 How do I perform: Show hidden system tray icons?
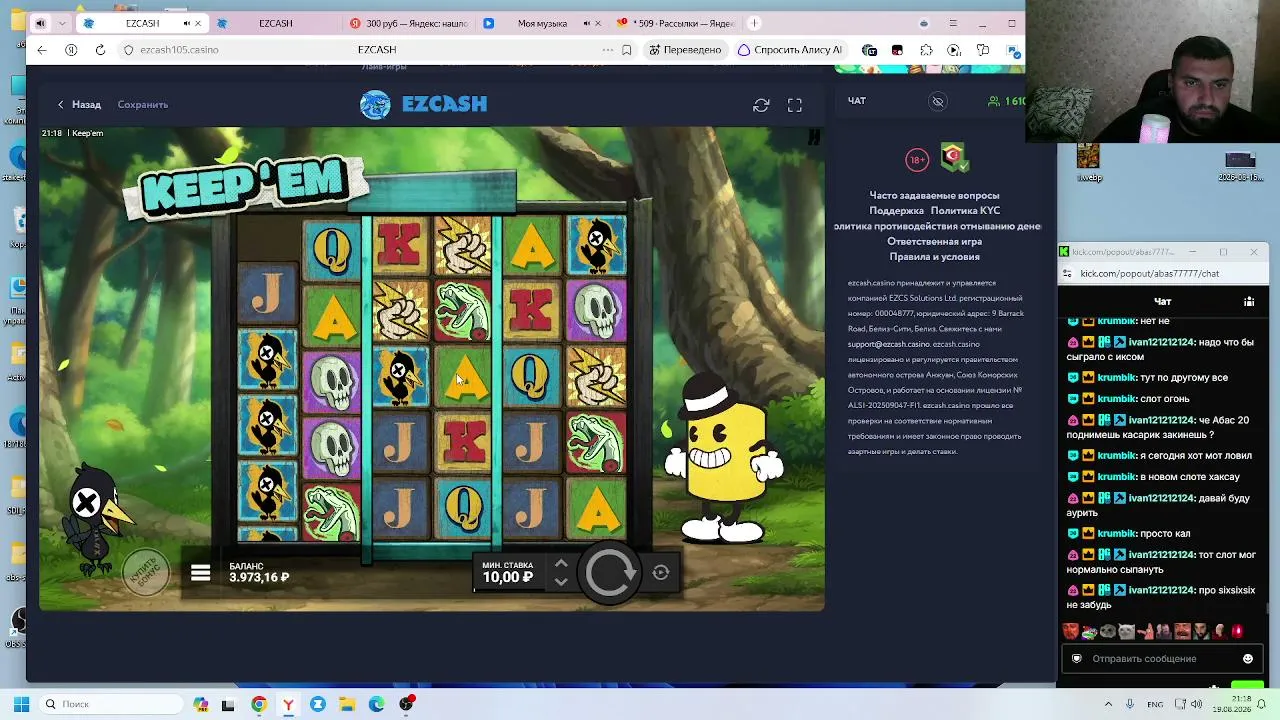pyautogui.click(x=1108, y=704)
